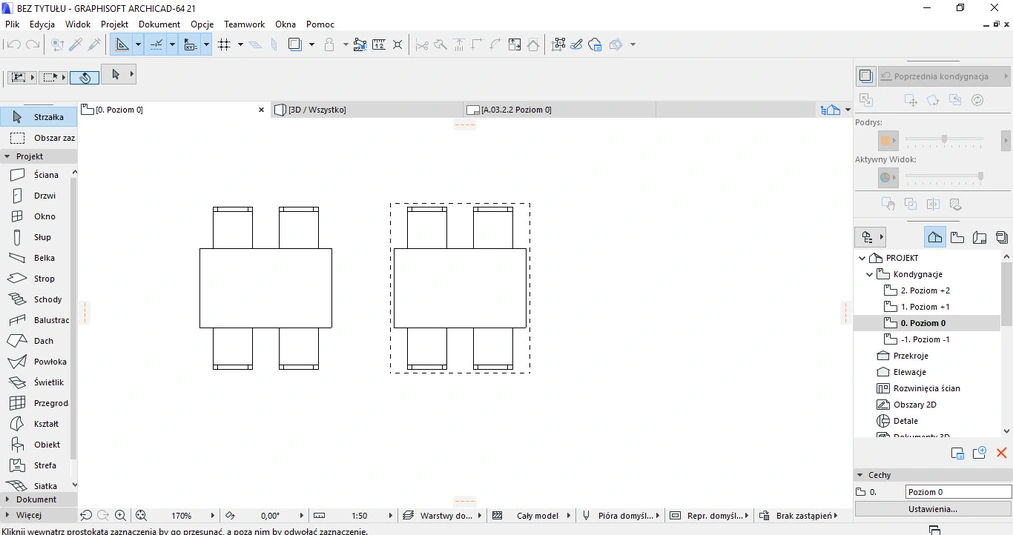1013x535 pixels.
Task: Switch to the 3D / Wszystko tab
Action: click(366, 110)
